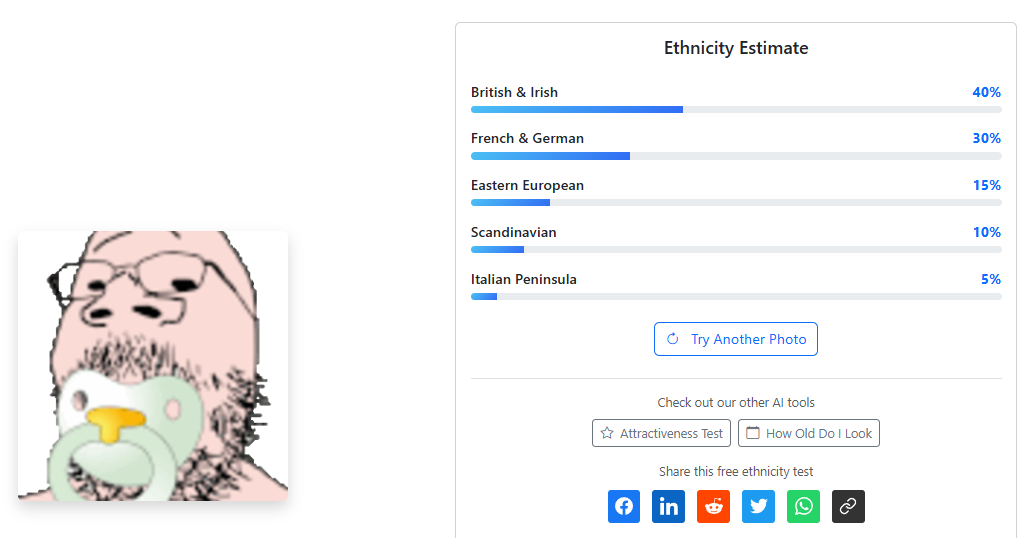Viewport: 1032px width, 538px height.
Task: Share result on Twitter
Action: [758, 506]
